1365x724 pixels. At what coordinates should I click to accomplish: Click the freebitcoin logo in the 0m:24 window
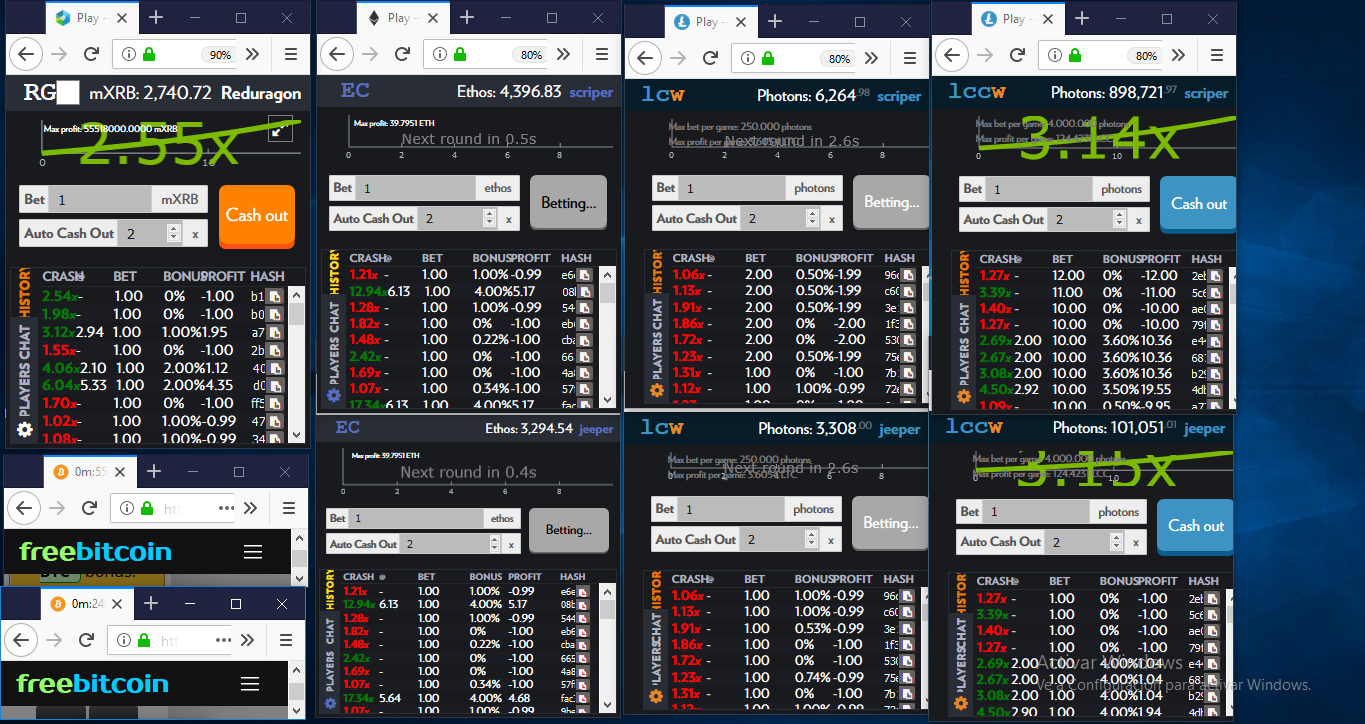point(92,684)
